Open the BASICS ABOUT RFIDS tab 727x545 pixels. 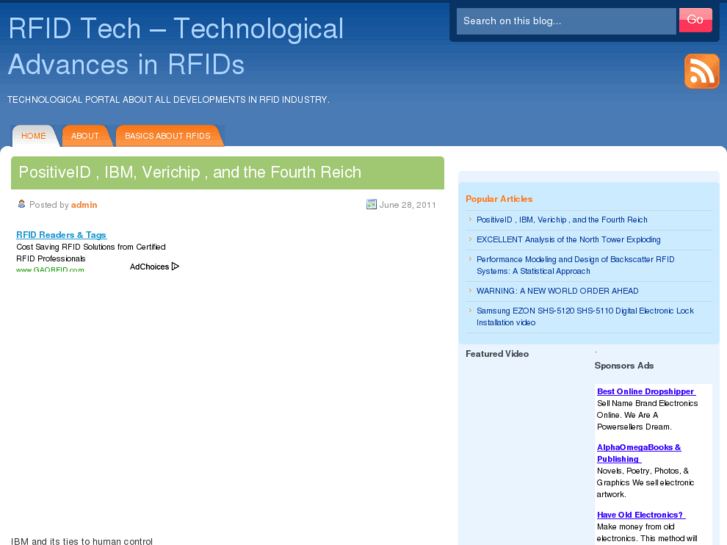(168, 136)
